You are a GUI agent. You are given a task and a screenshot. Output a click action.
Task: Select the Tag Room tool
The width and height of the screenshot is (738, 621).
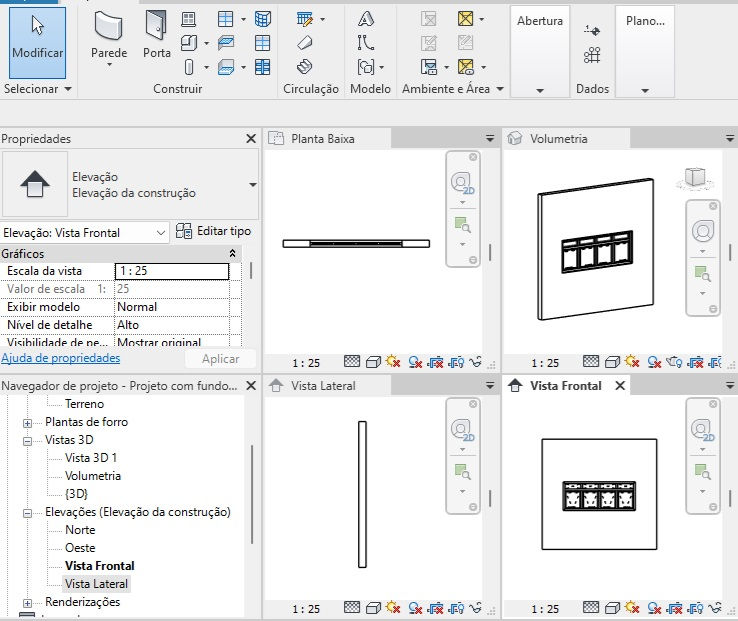pyautogui.click(x=429, y=67)
